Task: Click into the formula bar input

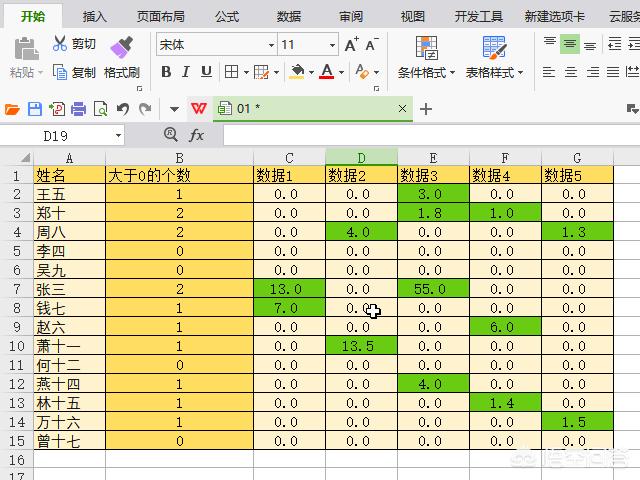Action: (x=431, y=135)
